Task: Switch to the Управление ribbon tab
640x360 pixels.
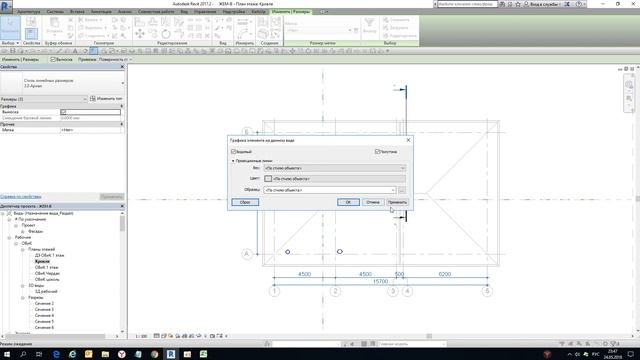Action: click(205, 12)
